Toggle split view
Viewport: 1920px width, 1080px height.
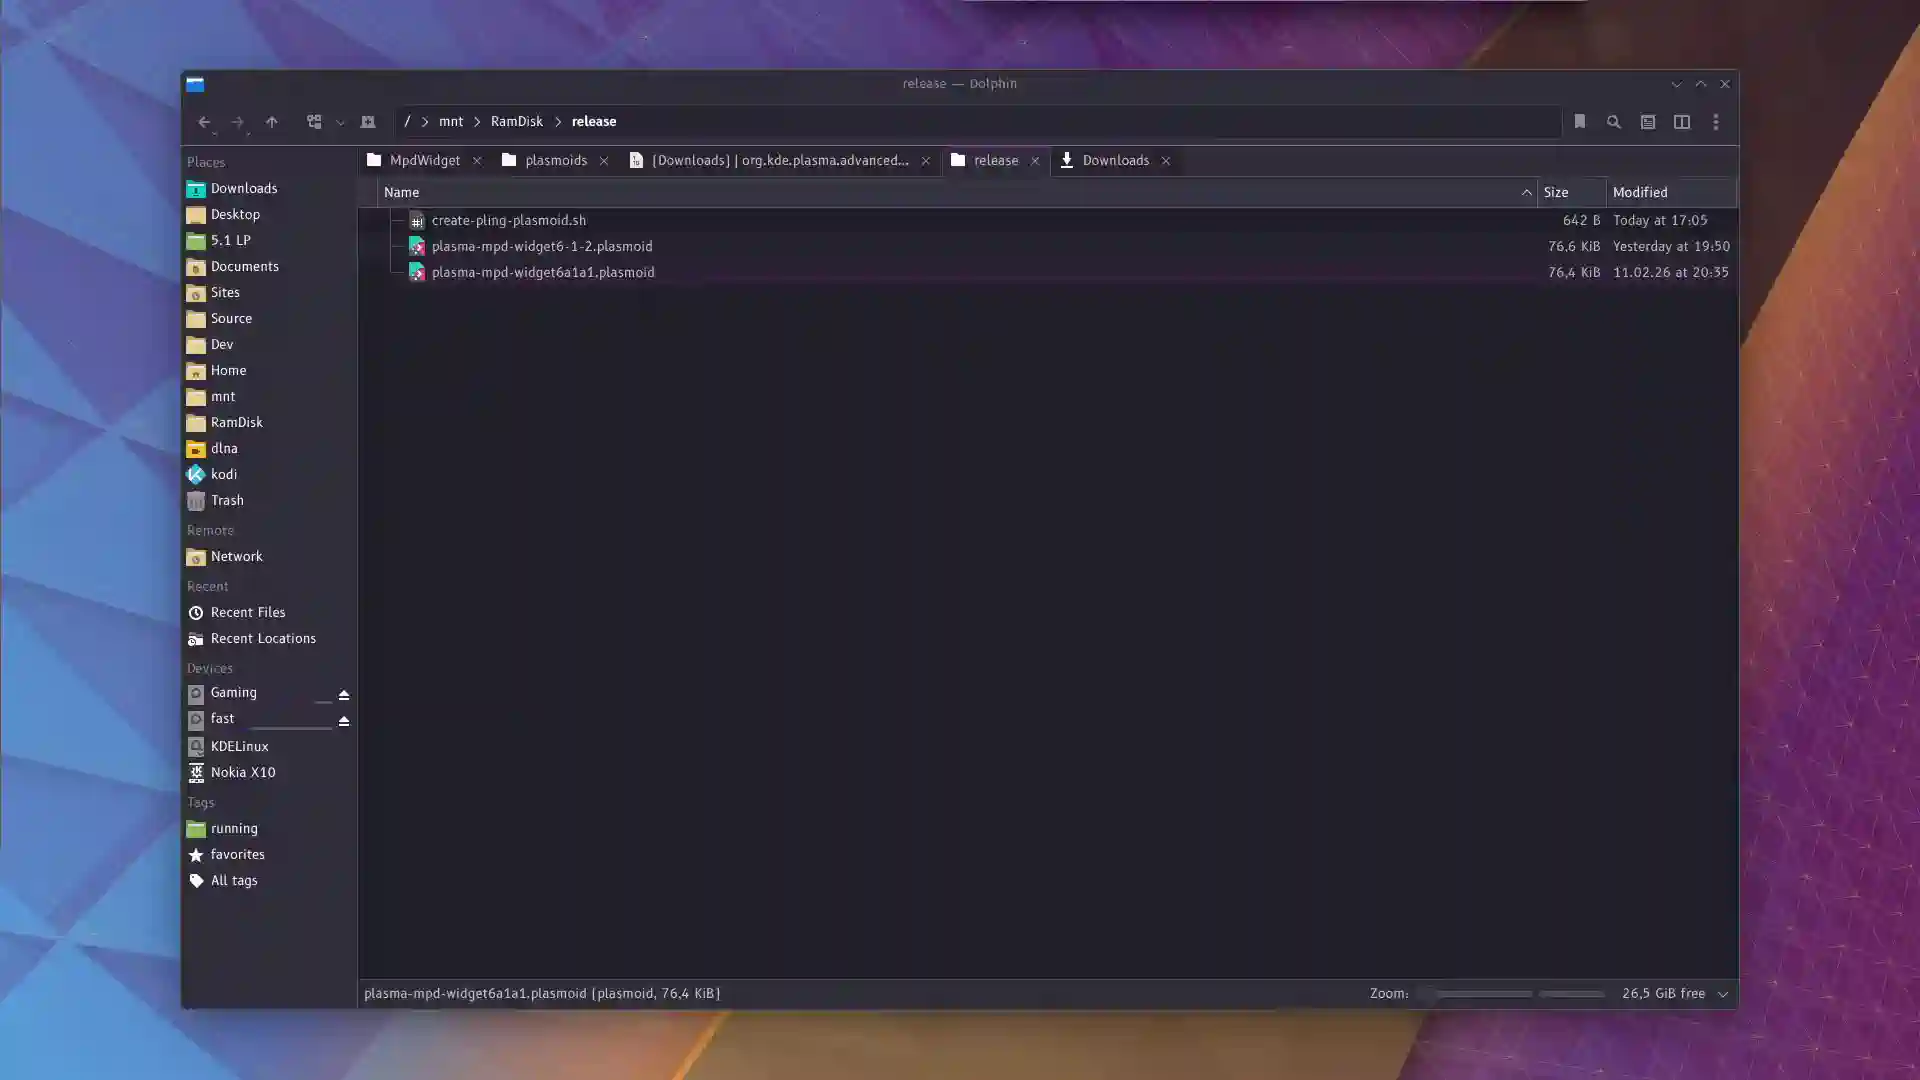tap(1681, 122)
